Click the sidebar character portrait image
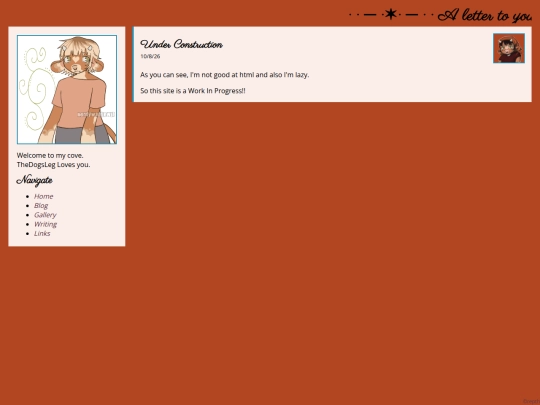540x405 pixels. click(67, 89)
